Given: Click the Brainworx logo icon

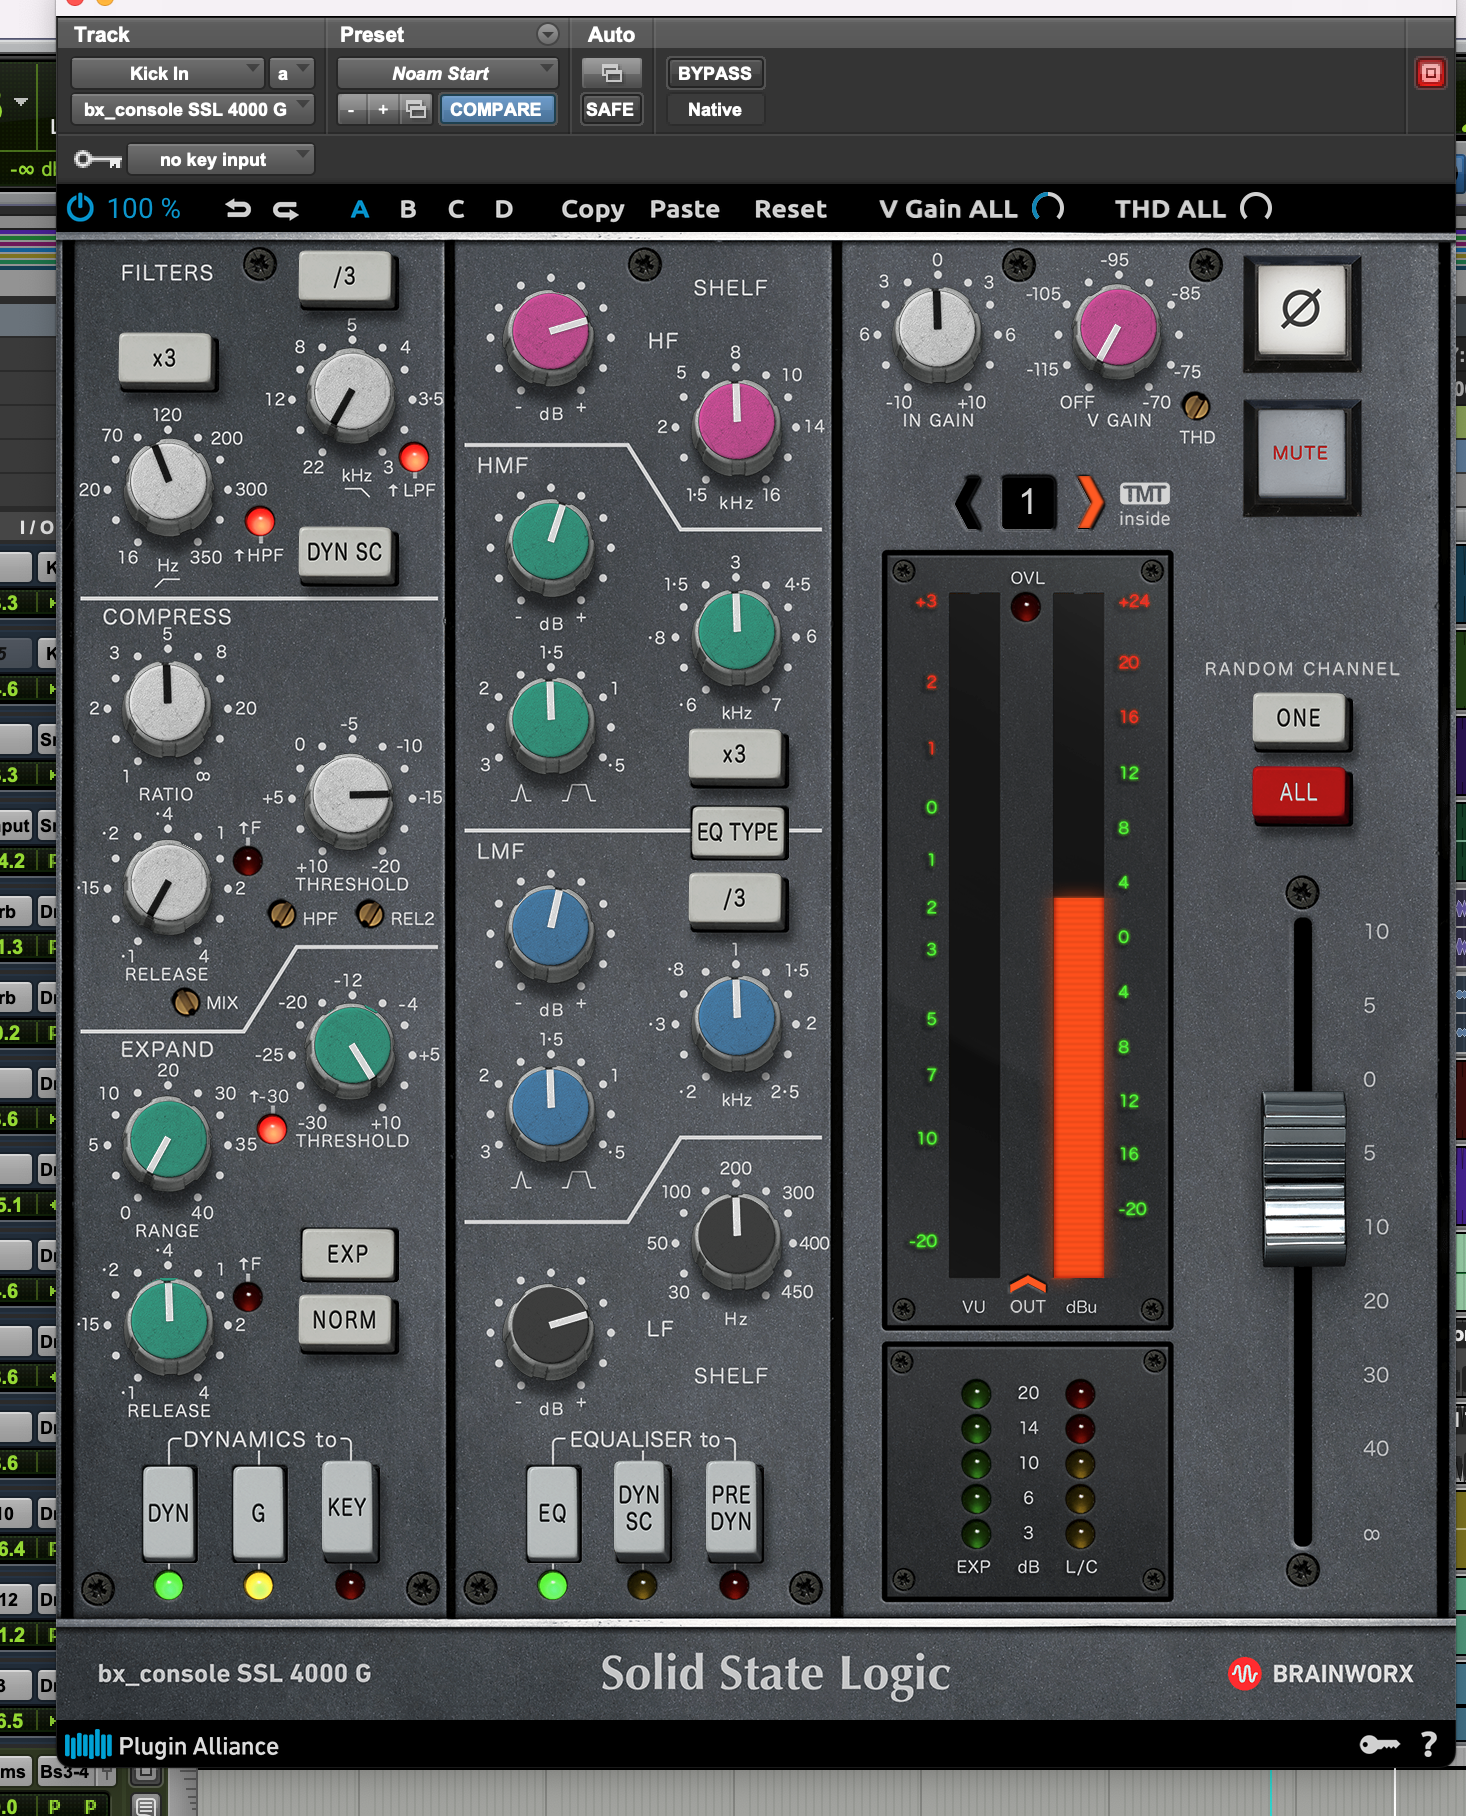Looking at the screenshot, I should (x=1244, y=1673).
